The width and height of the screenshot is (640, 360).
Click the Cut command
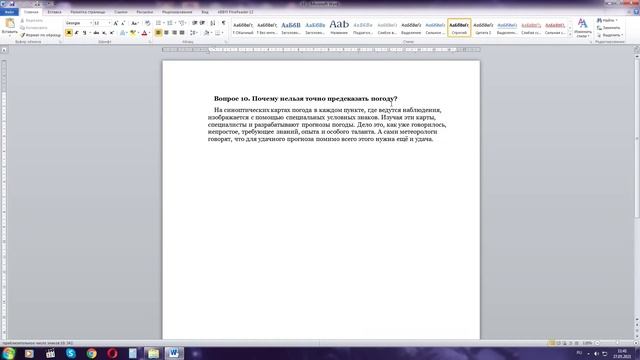(x=32, y=20)
